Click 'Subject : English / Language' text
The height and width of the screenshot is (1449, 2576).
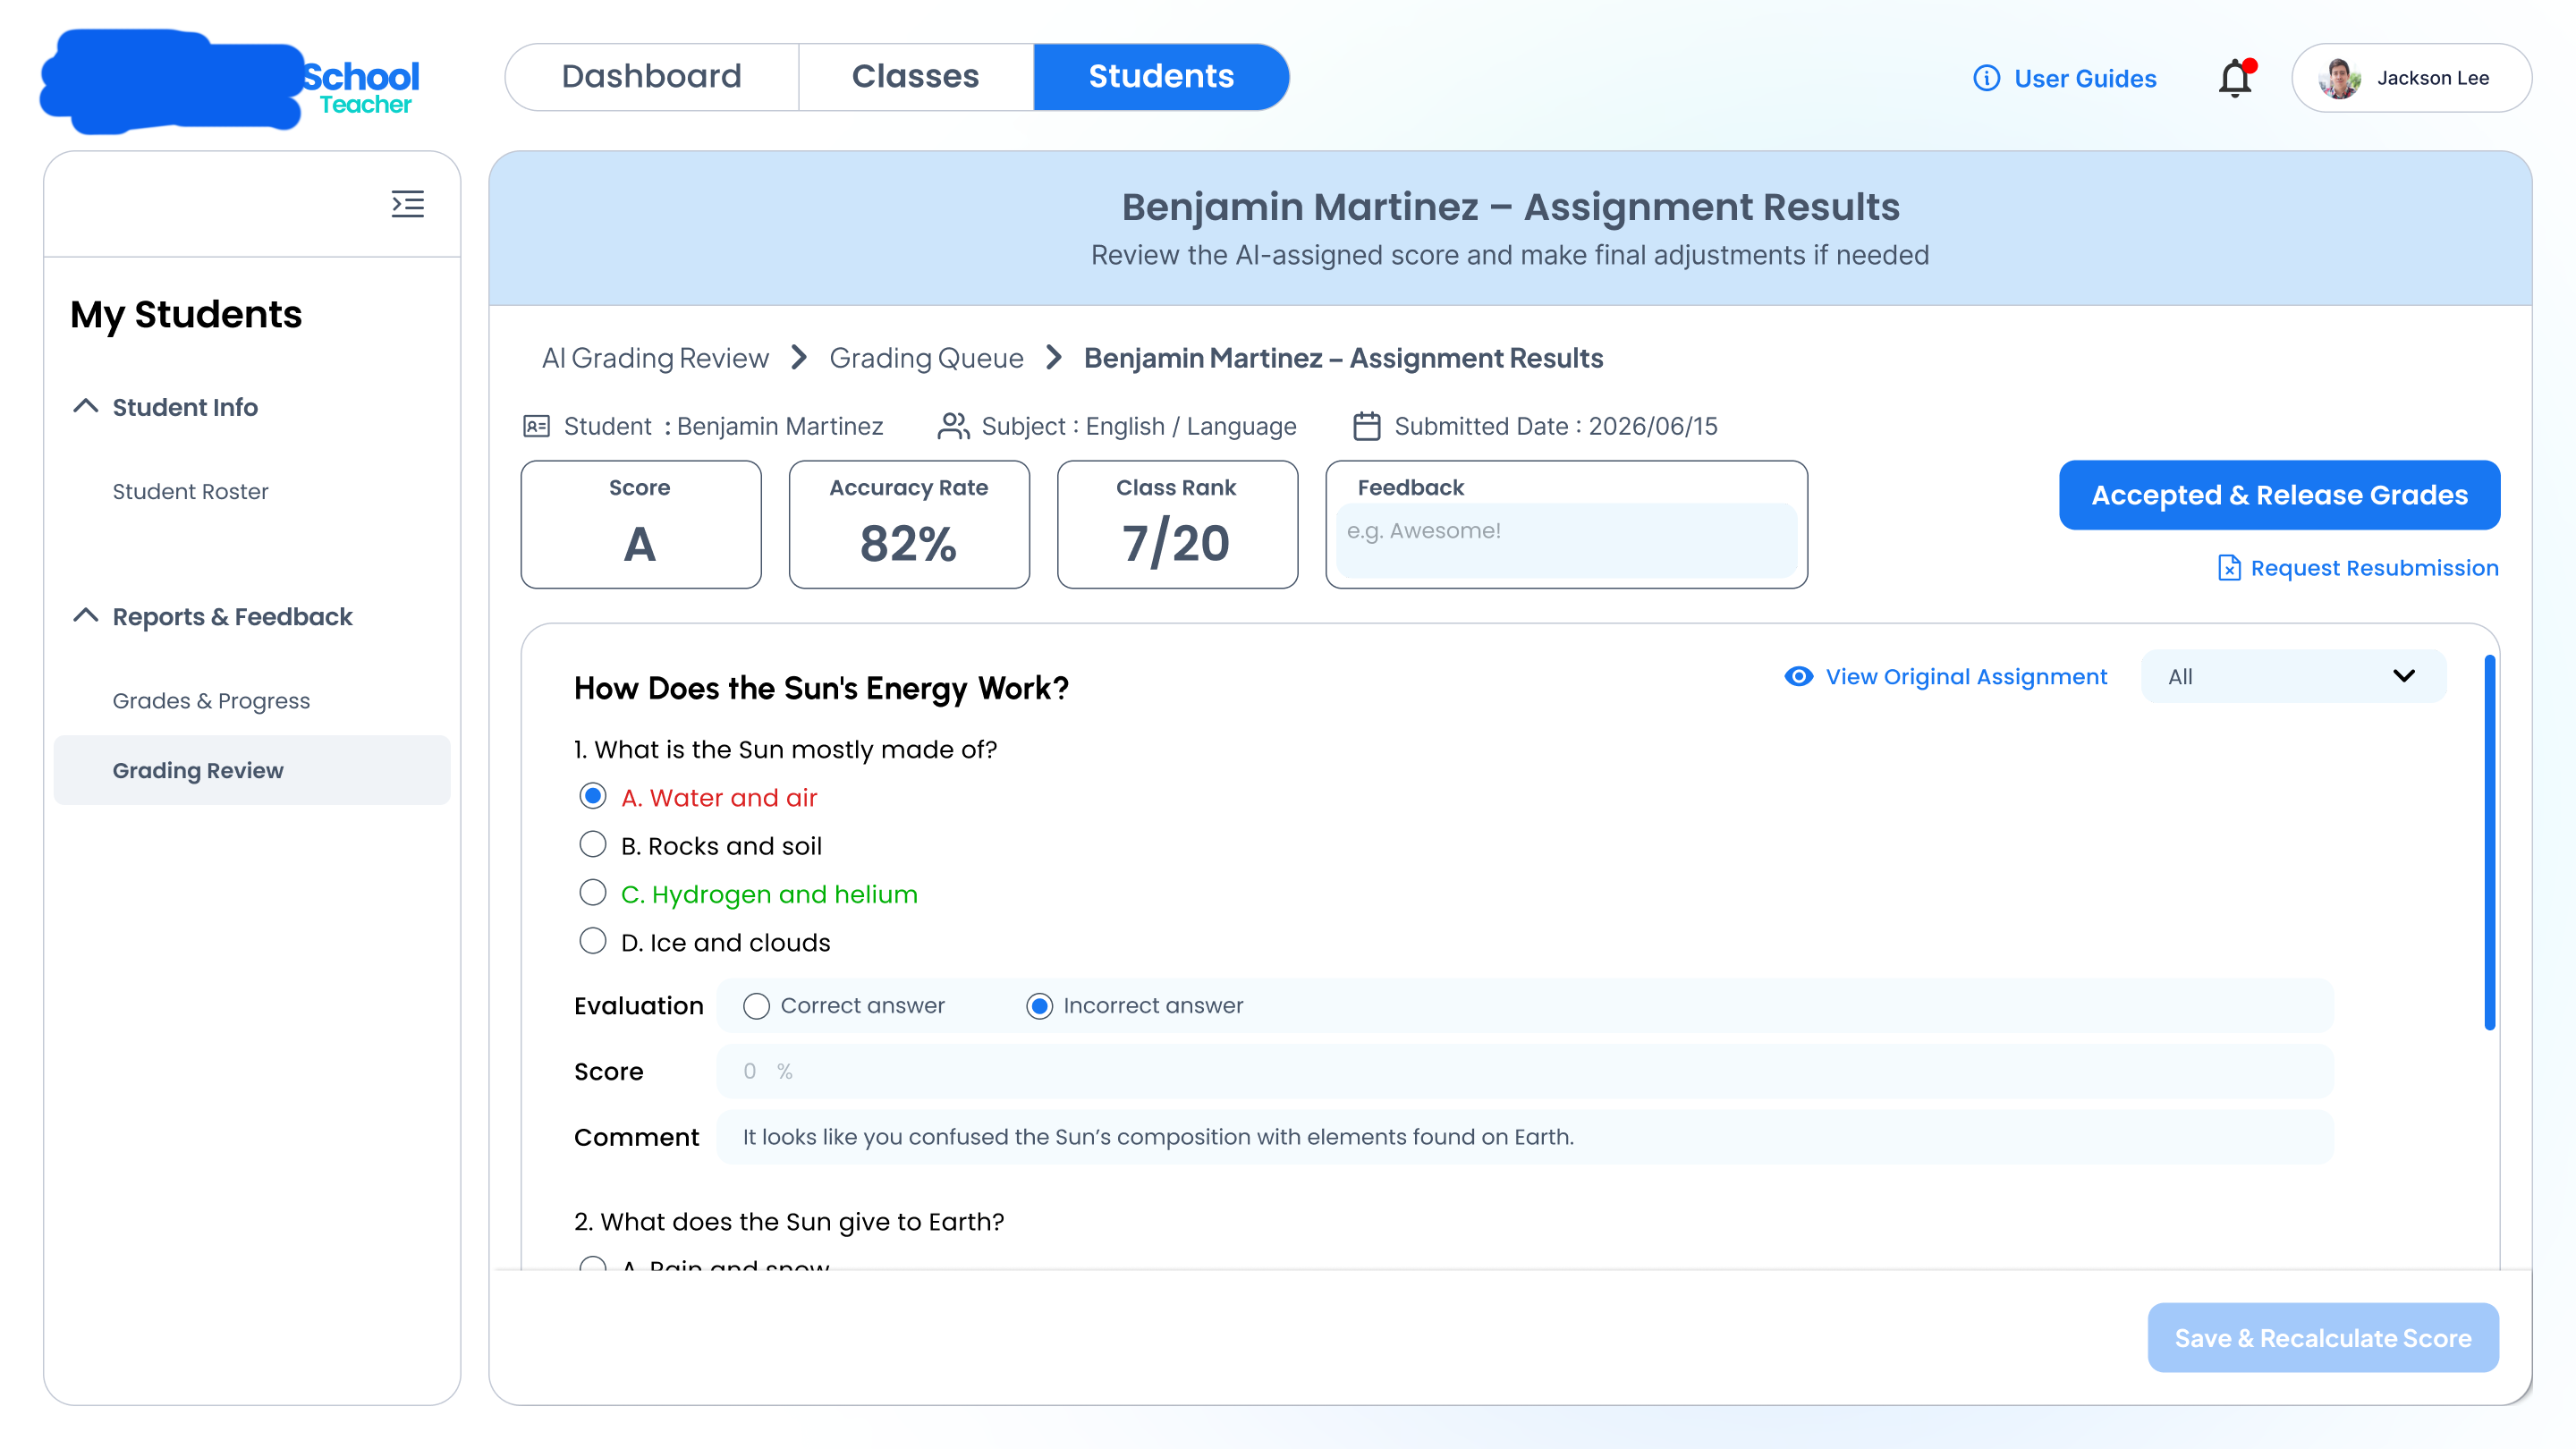coord(1139,426)
